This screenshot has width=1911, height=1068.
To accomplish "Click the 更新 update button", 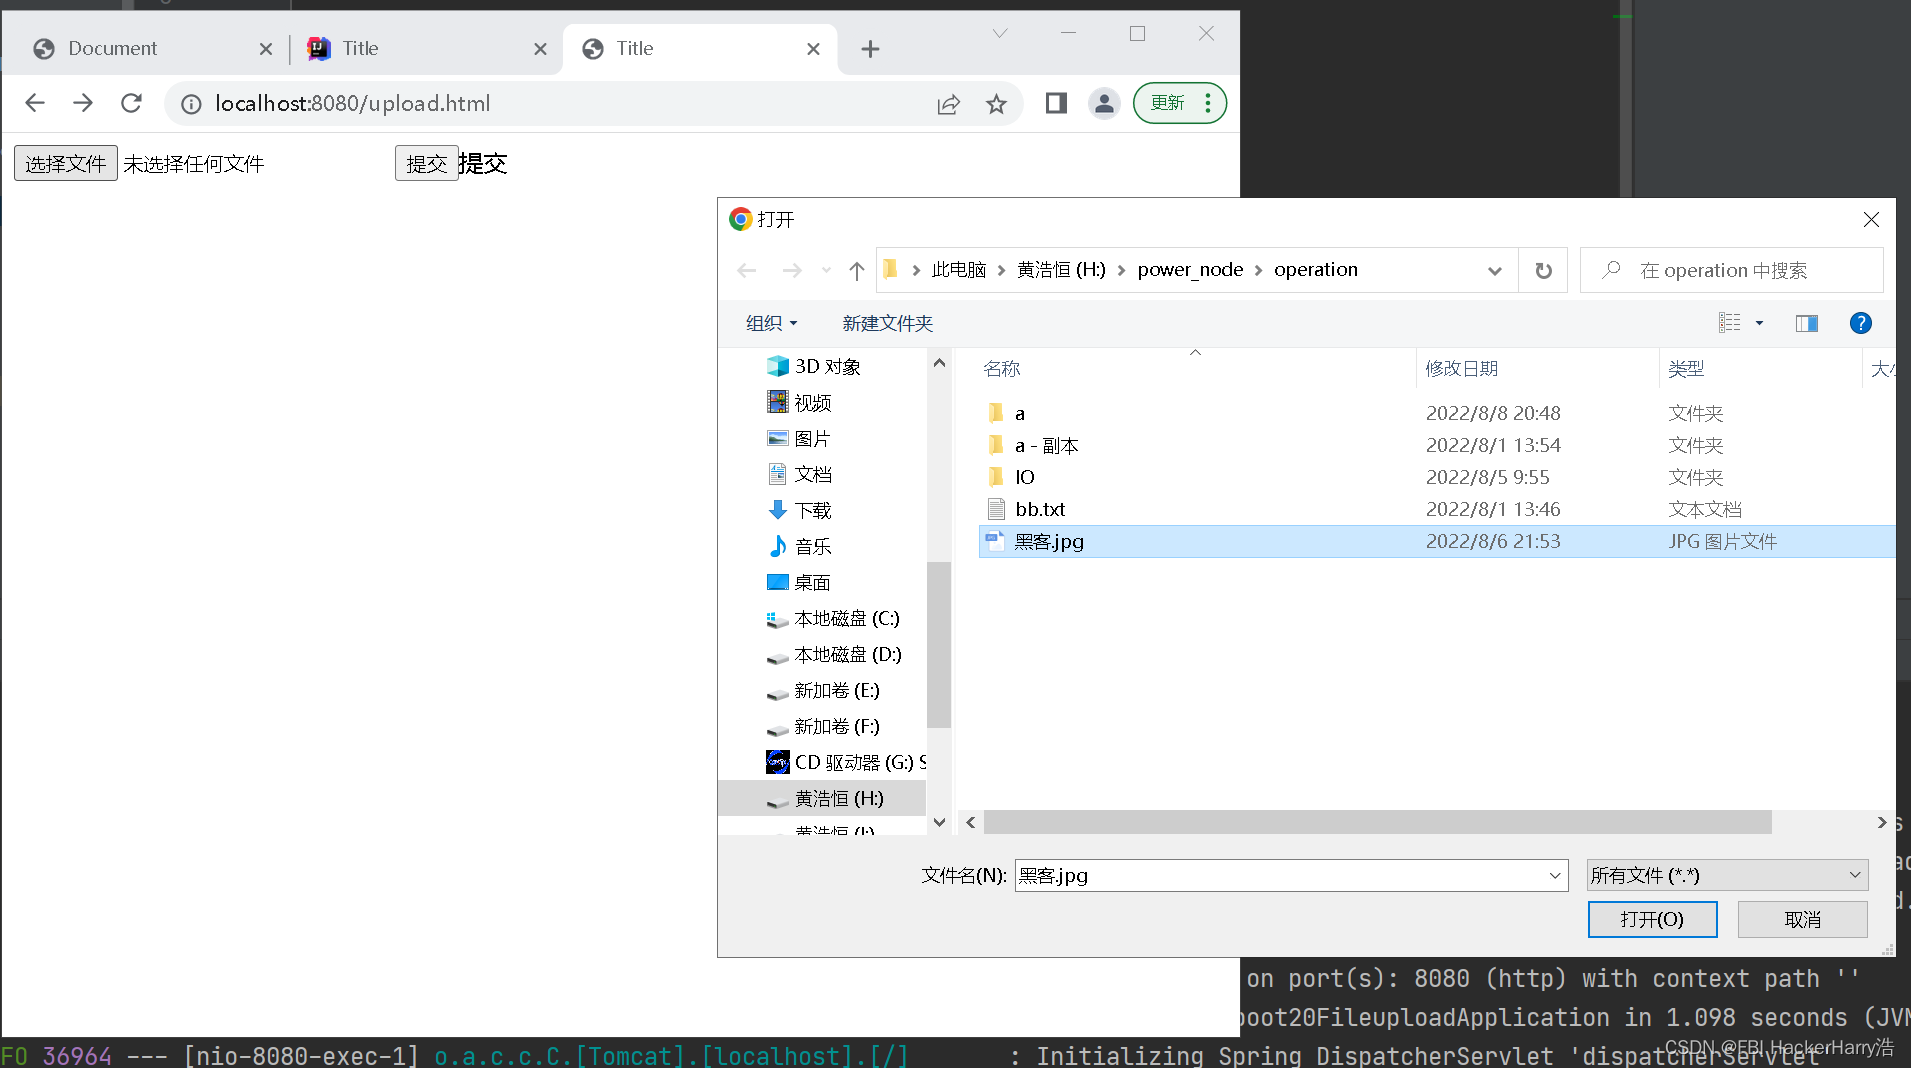I will [1180, 103].
